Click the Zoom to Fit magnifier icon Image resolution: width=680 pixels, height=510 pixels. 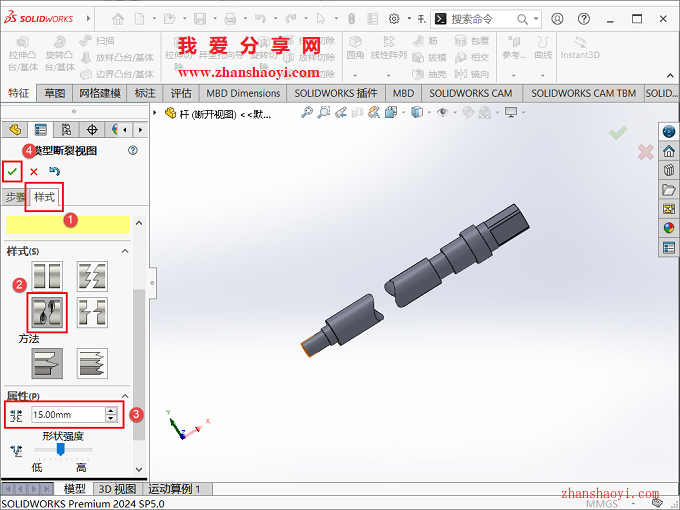pyautogui.click(x=305, y=113)
